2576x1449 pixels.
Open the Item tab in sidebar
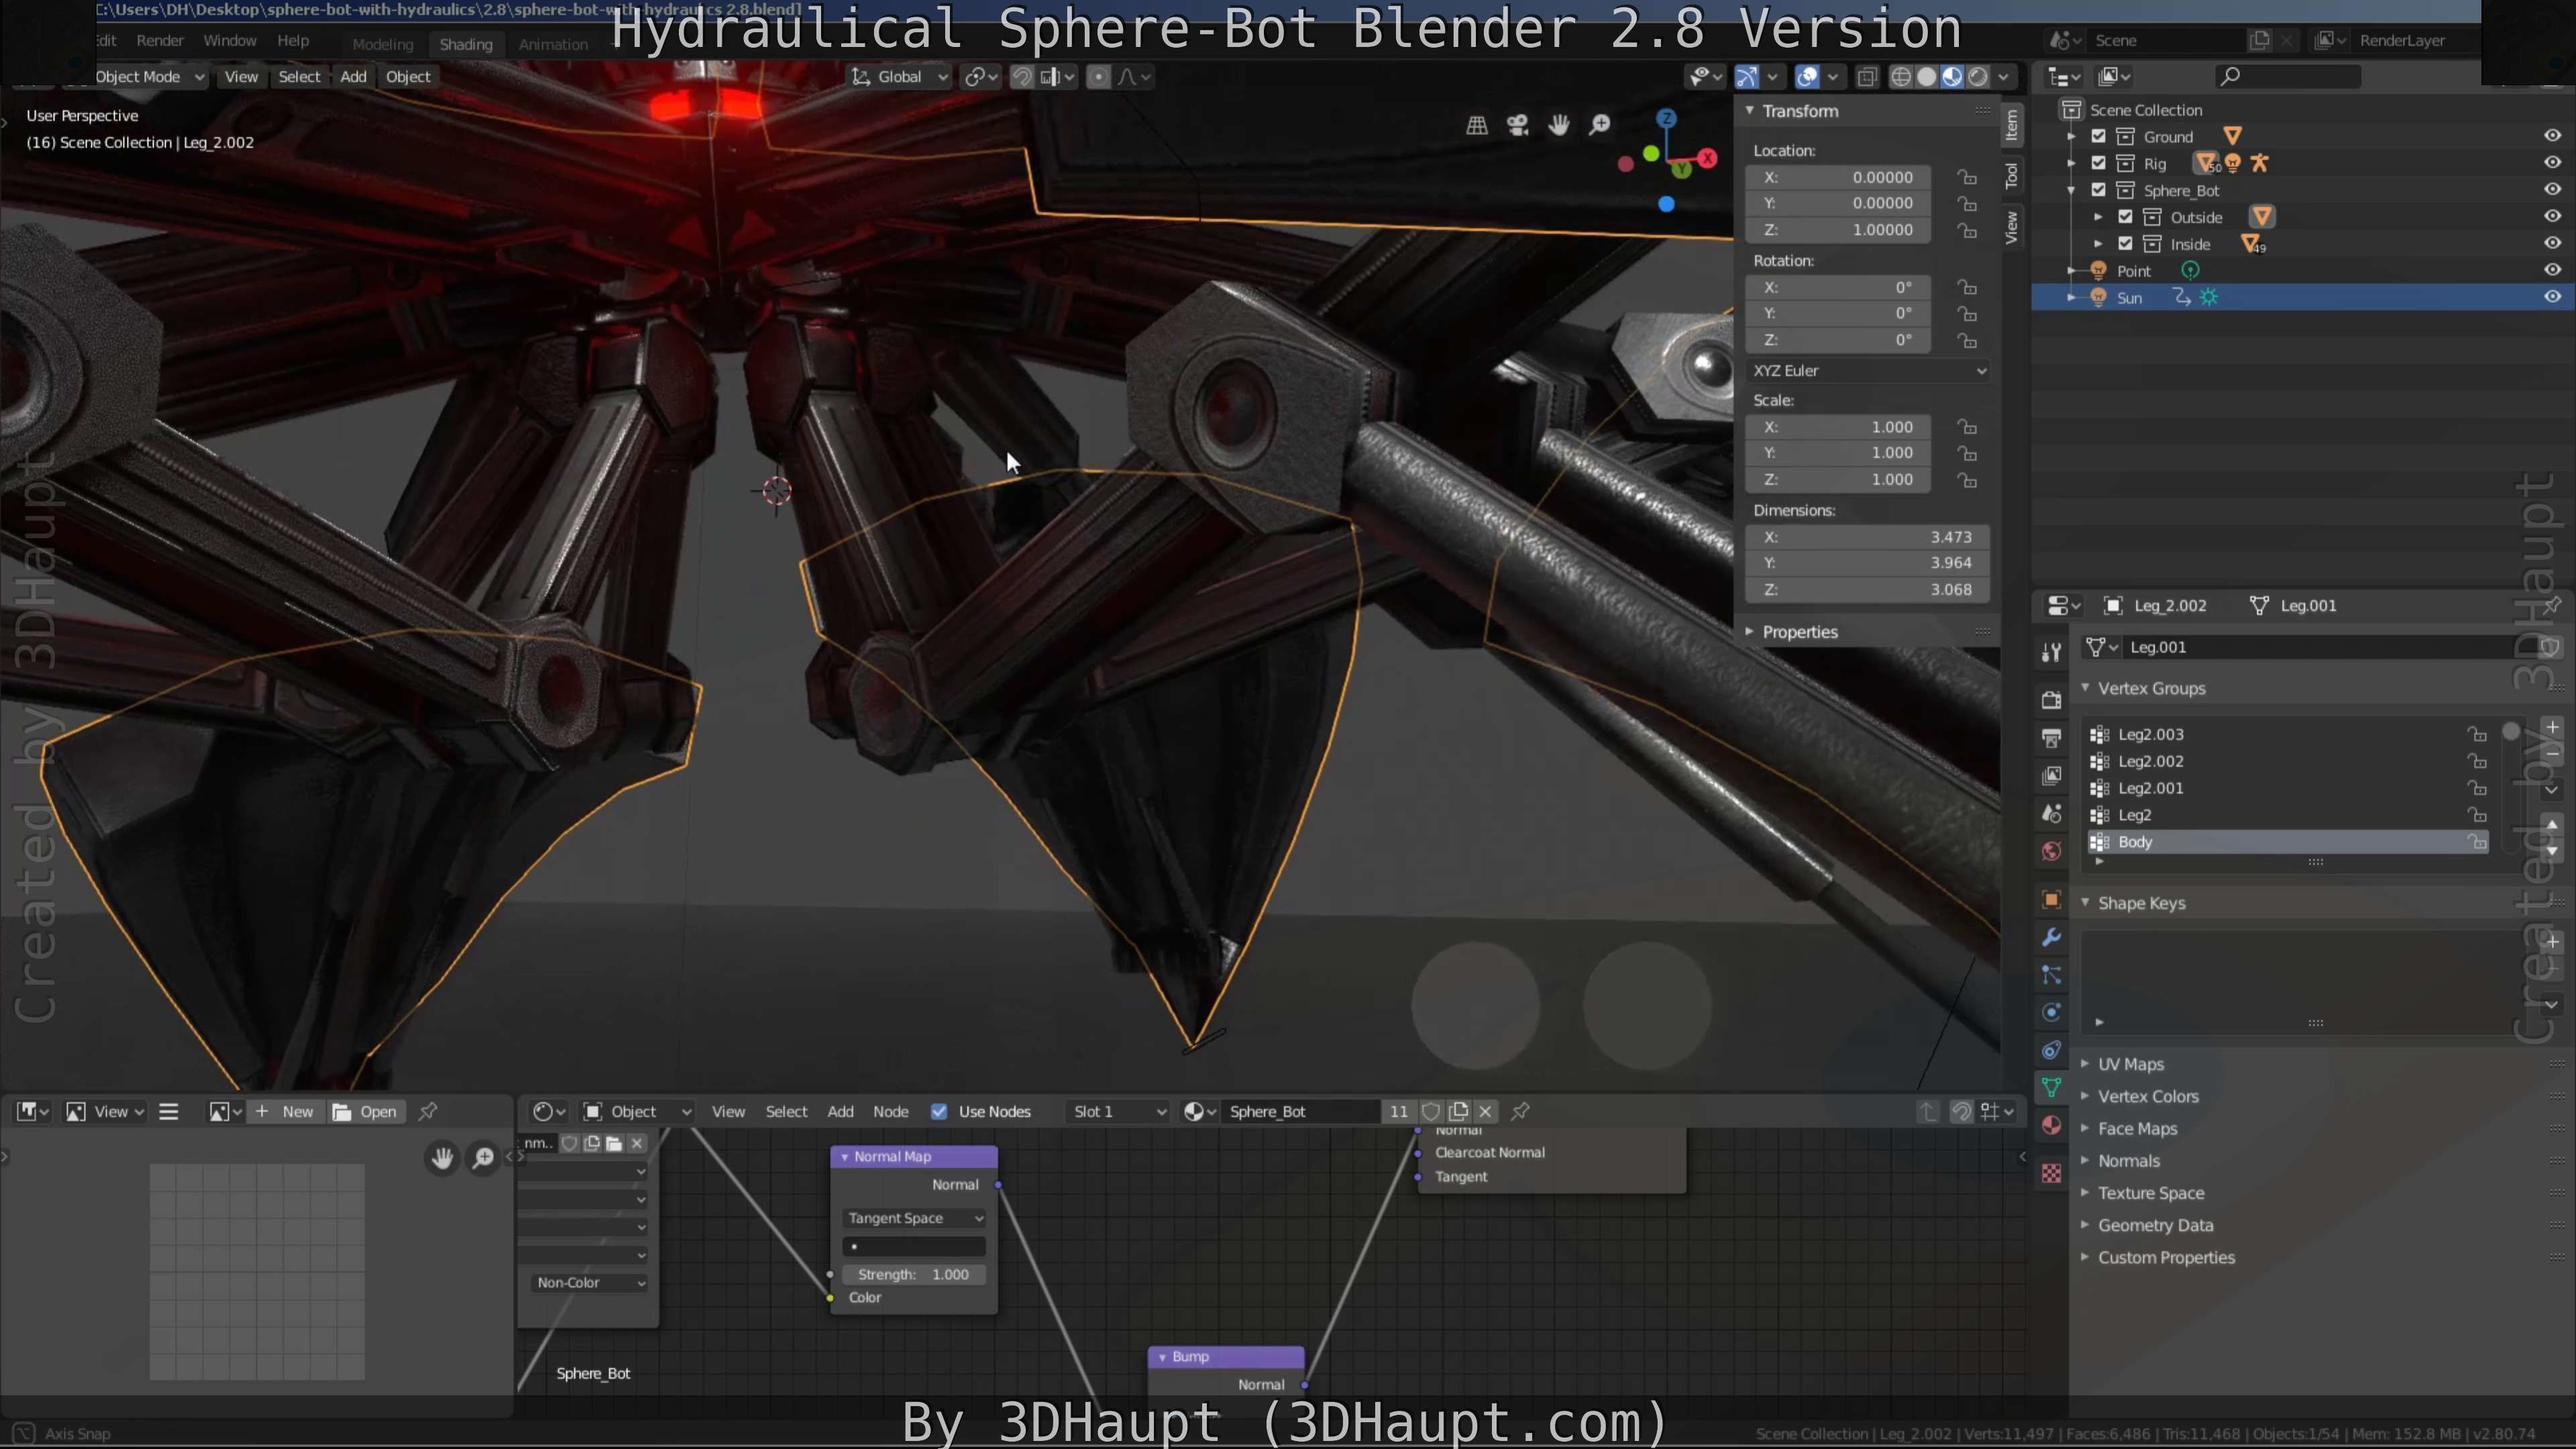tap(2012, 125)
